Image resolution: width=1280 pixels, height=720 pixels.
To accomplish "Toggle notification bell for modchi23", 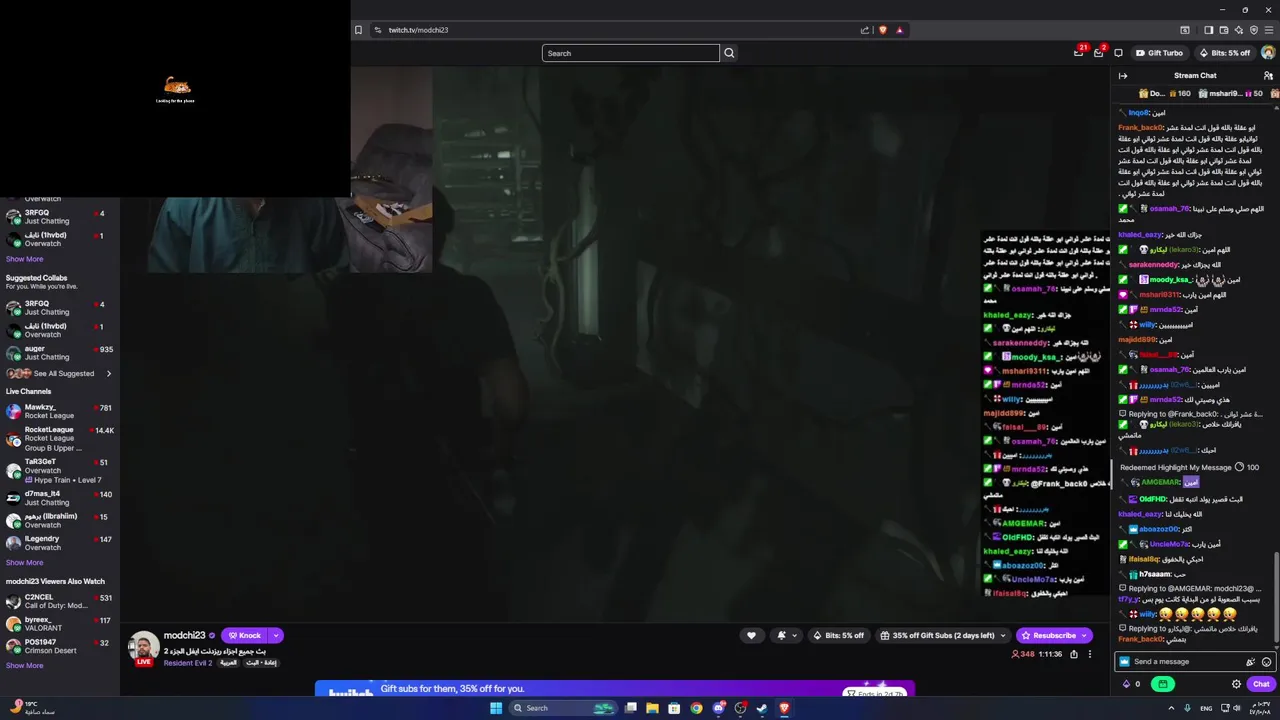I will point(781,635).
